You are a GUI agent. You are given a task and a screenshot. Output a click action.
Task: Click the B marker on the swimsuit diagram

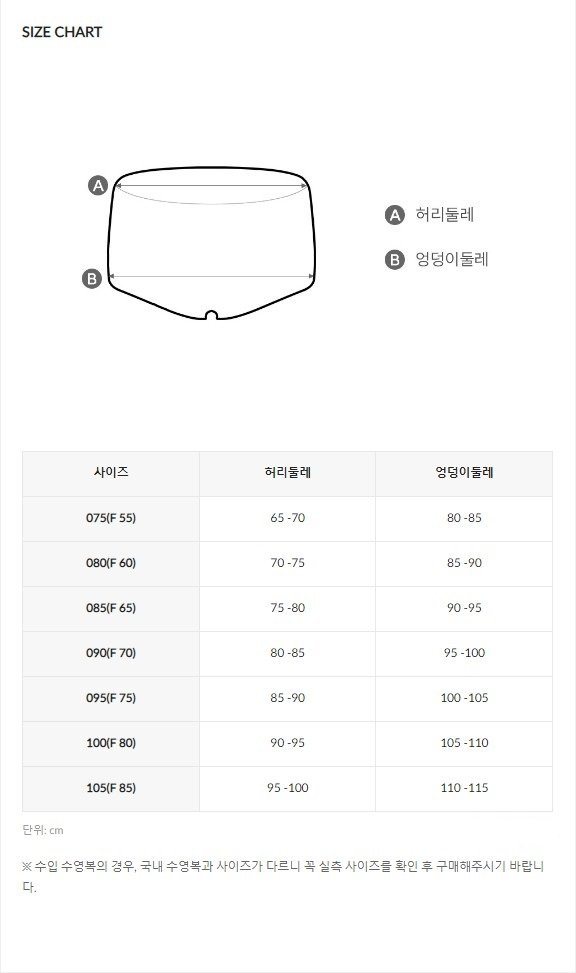[x=92, y=278]
